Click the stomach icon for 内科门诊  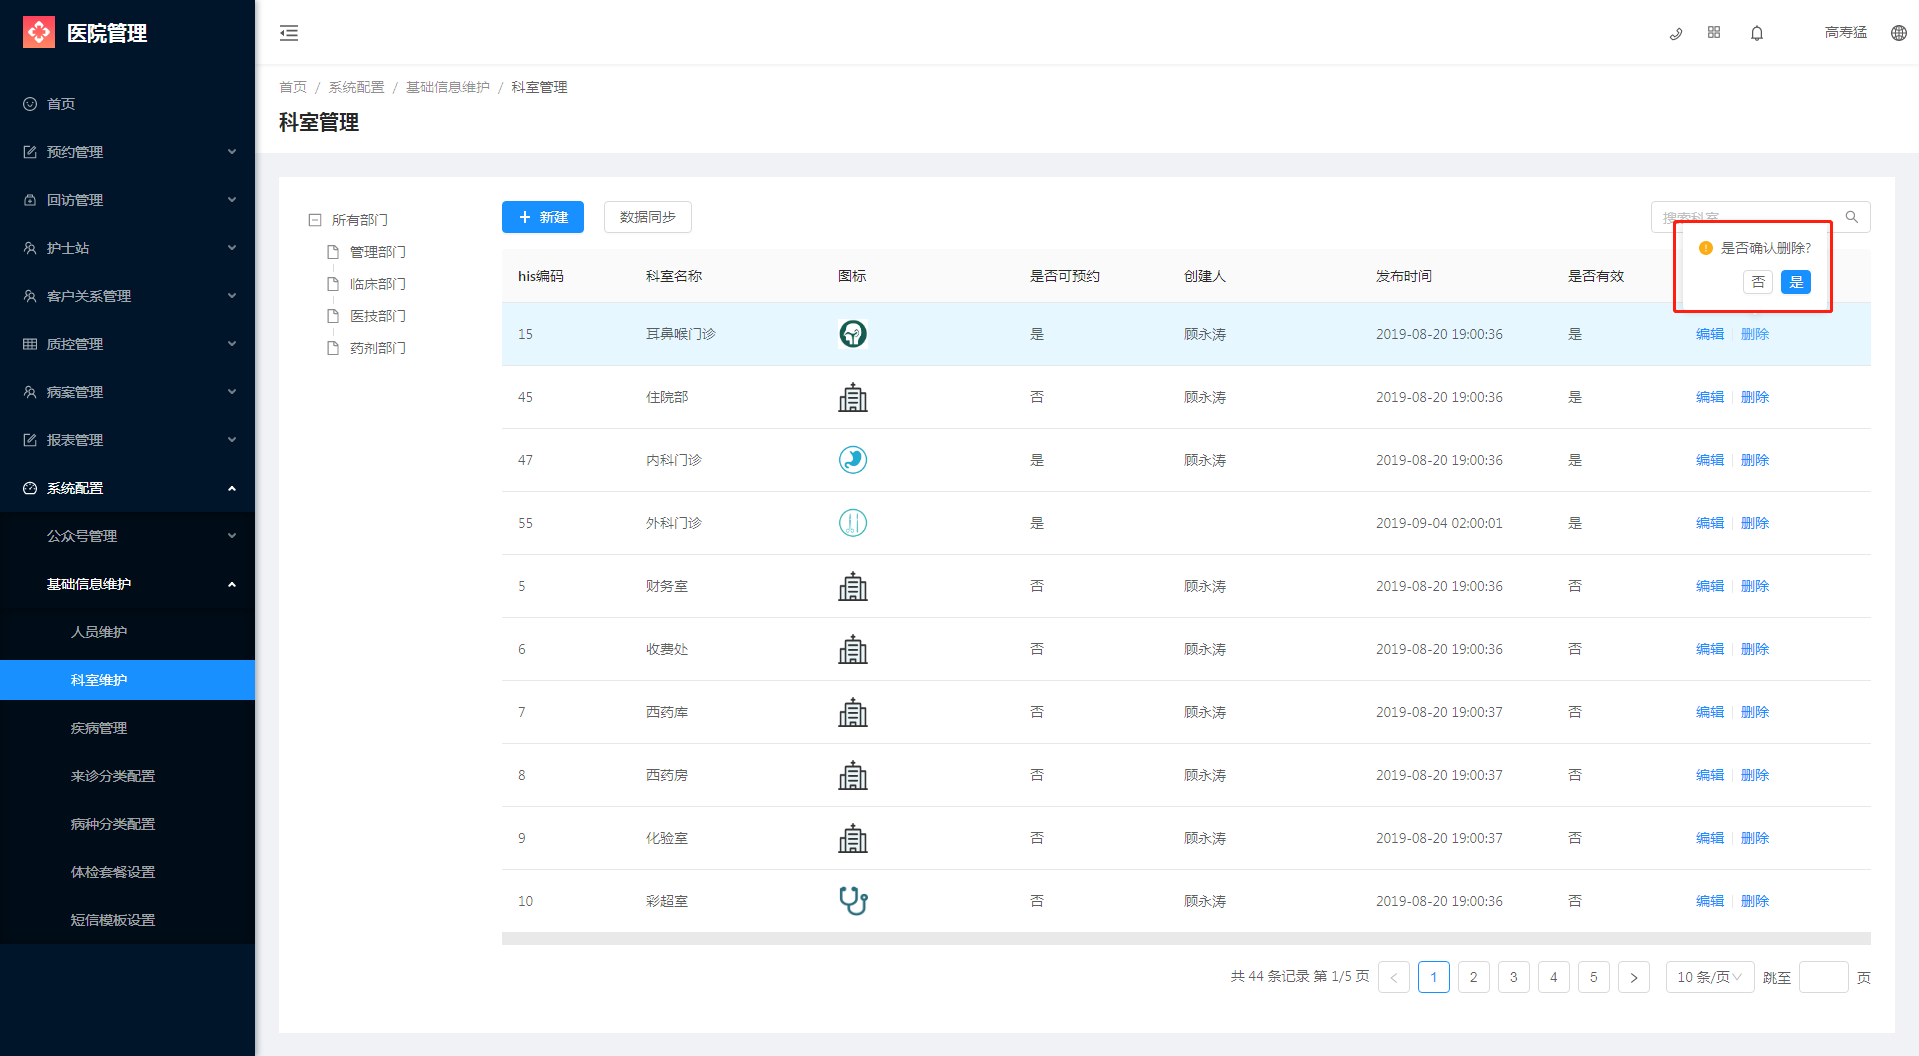(853, 460)
